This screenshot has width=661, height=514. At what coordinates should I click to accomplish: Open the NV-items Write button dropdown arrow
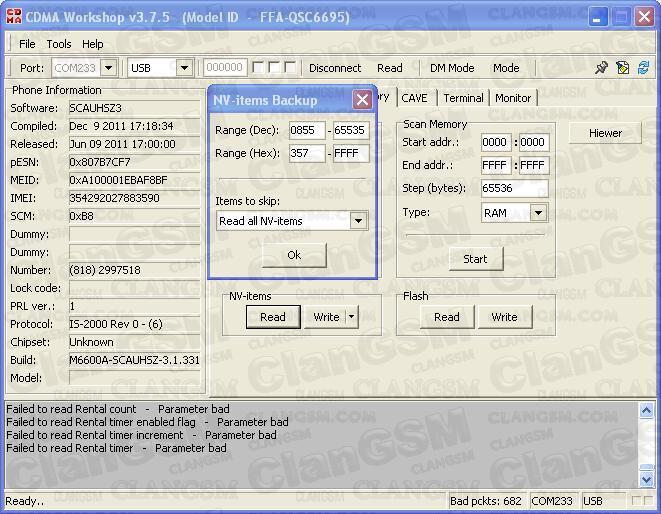click(x=352, y=317)
